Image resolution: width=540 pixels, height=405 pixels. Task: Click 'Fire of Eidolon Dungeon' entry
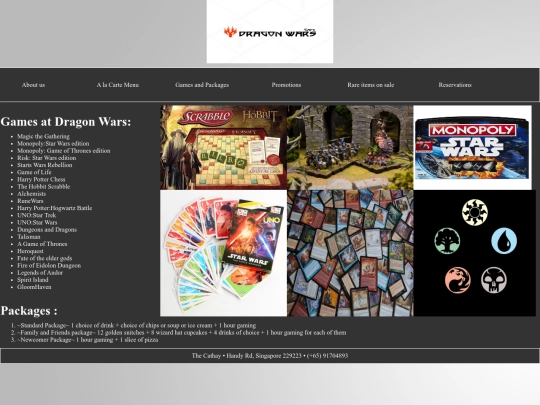click(x=49, y=266)
